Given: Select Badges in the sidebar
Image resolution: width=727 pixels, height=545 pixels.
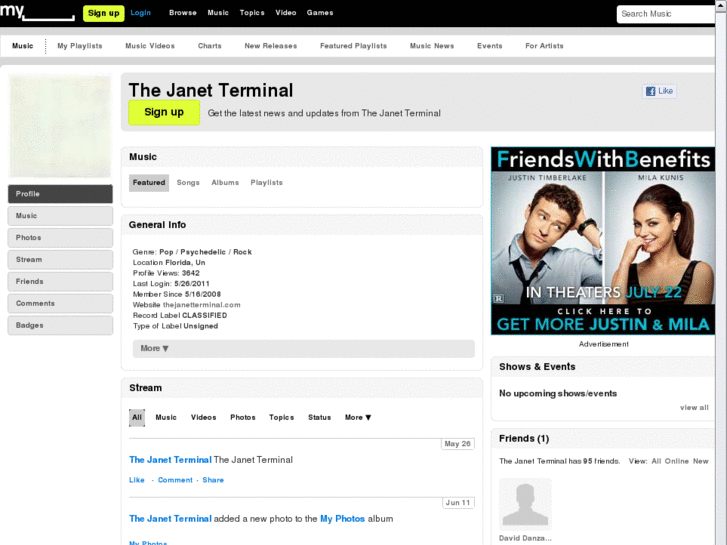Looking at the screenshot, I should tap(60, 325).
